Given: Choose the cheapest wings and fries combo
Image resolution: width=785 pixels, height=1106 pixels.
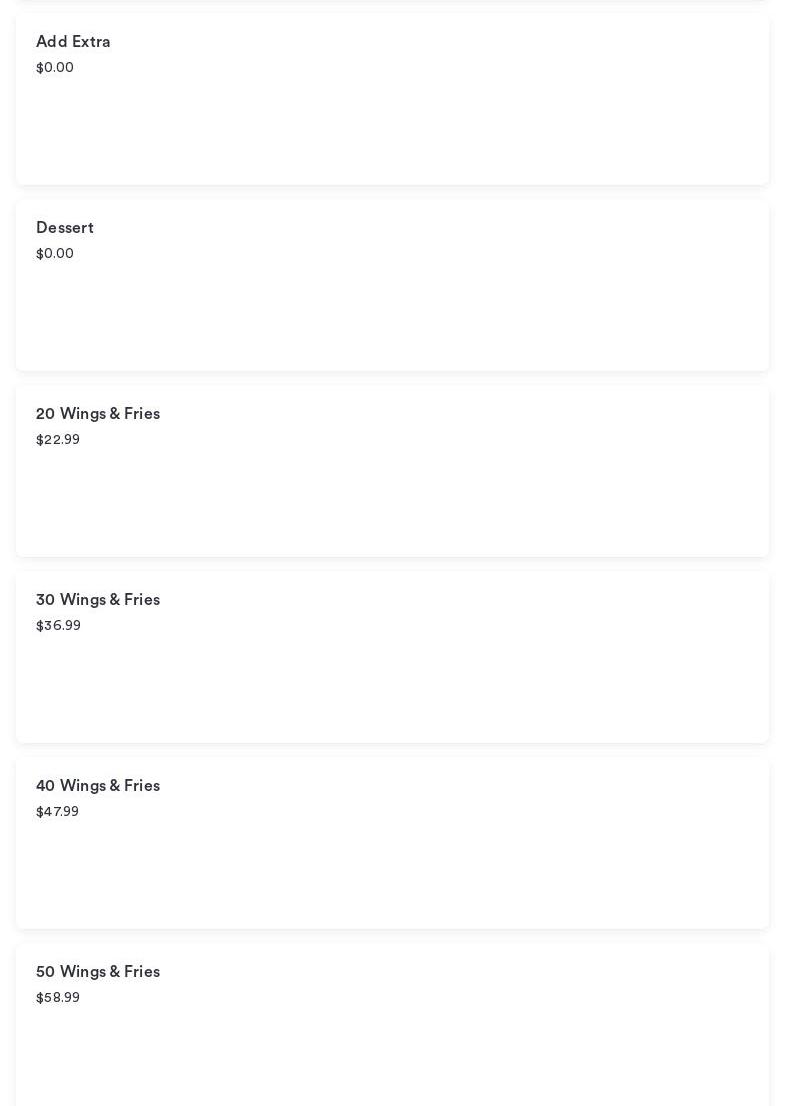Looking at the screenshot, I should pos(392,470).
